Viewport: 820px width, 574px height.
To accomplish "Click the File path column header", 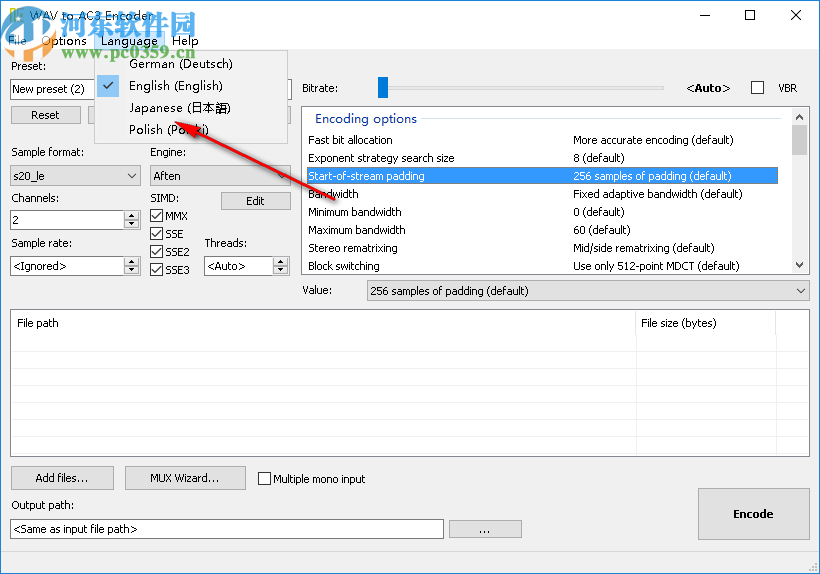I will [x=324, y=323].
